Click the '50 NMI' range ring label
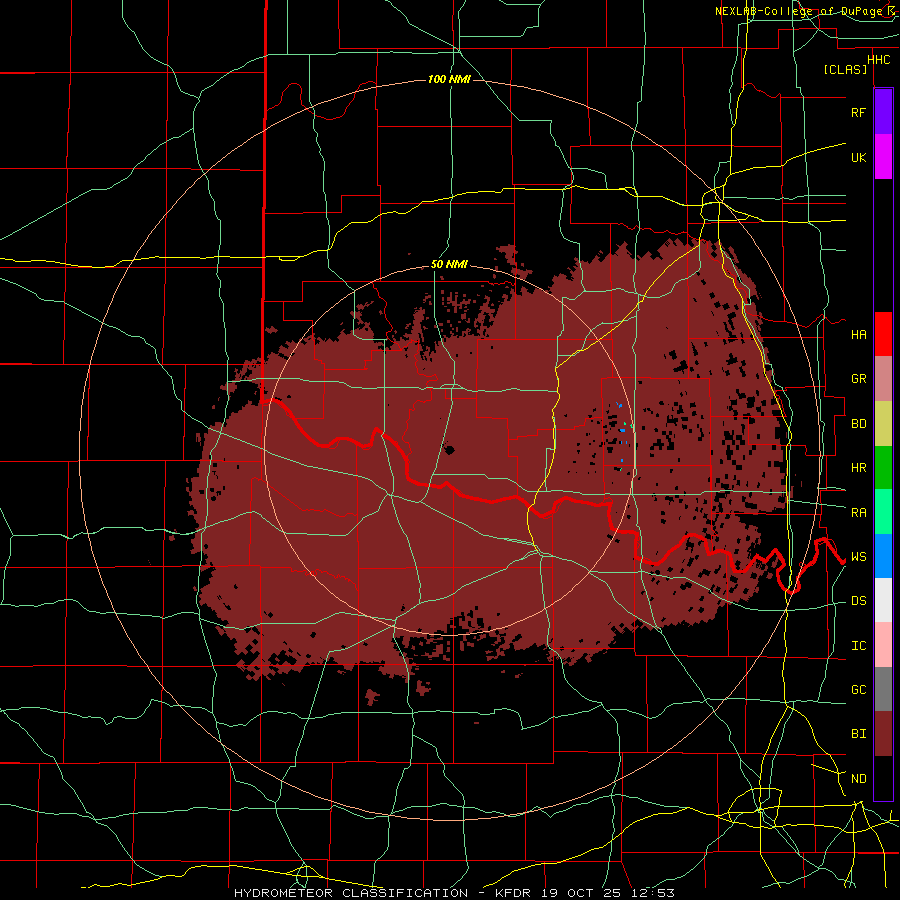 [x=449, y=265]
